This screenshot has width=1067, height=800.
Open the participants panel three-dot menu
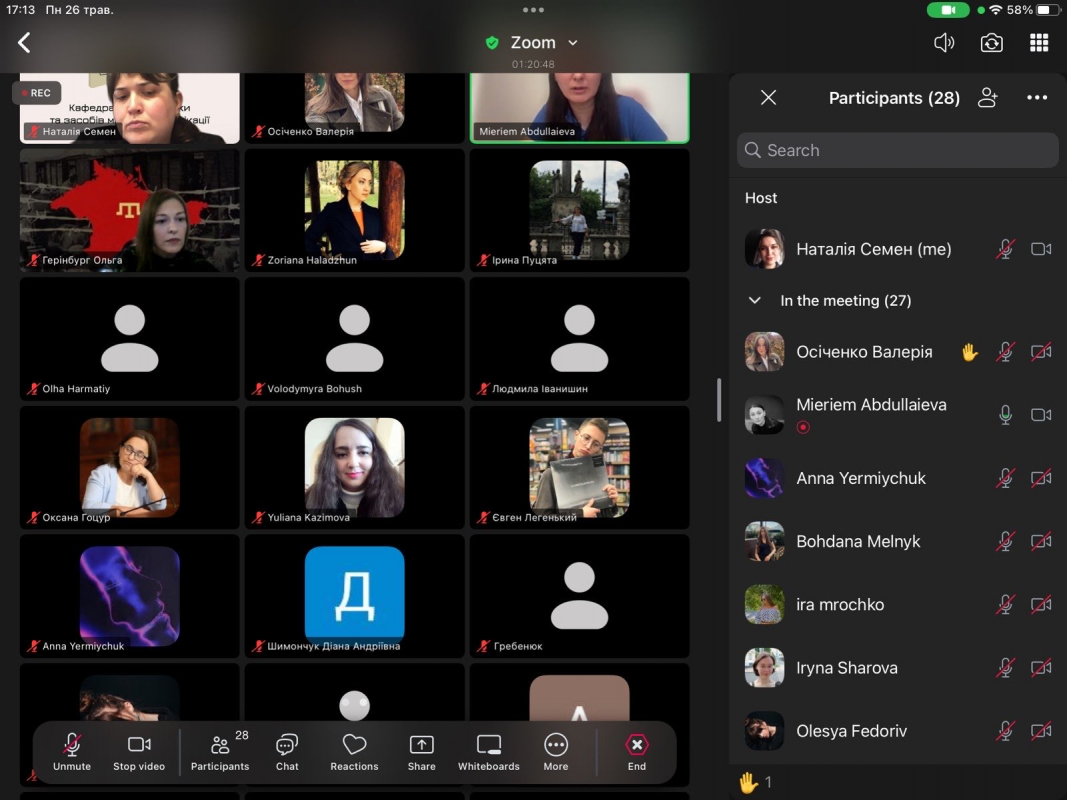coord(1037,98)
